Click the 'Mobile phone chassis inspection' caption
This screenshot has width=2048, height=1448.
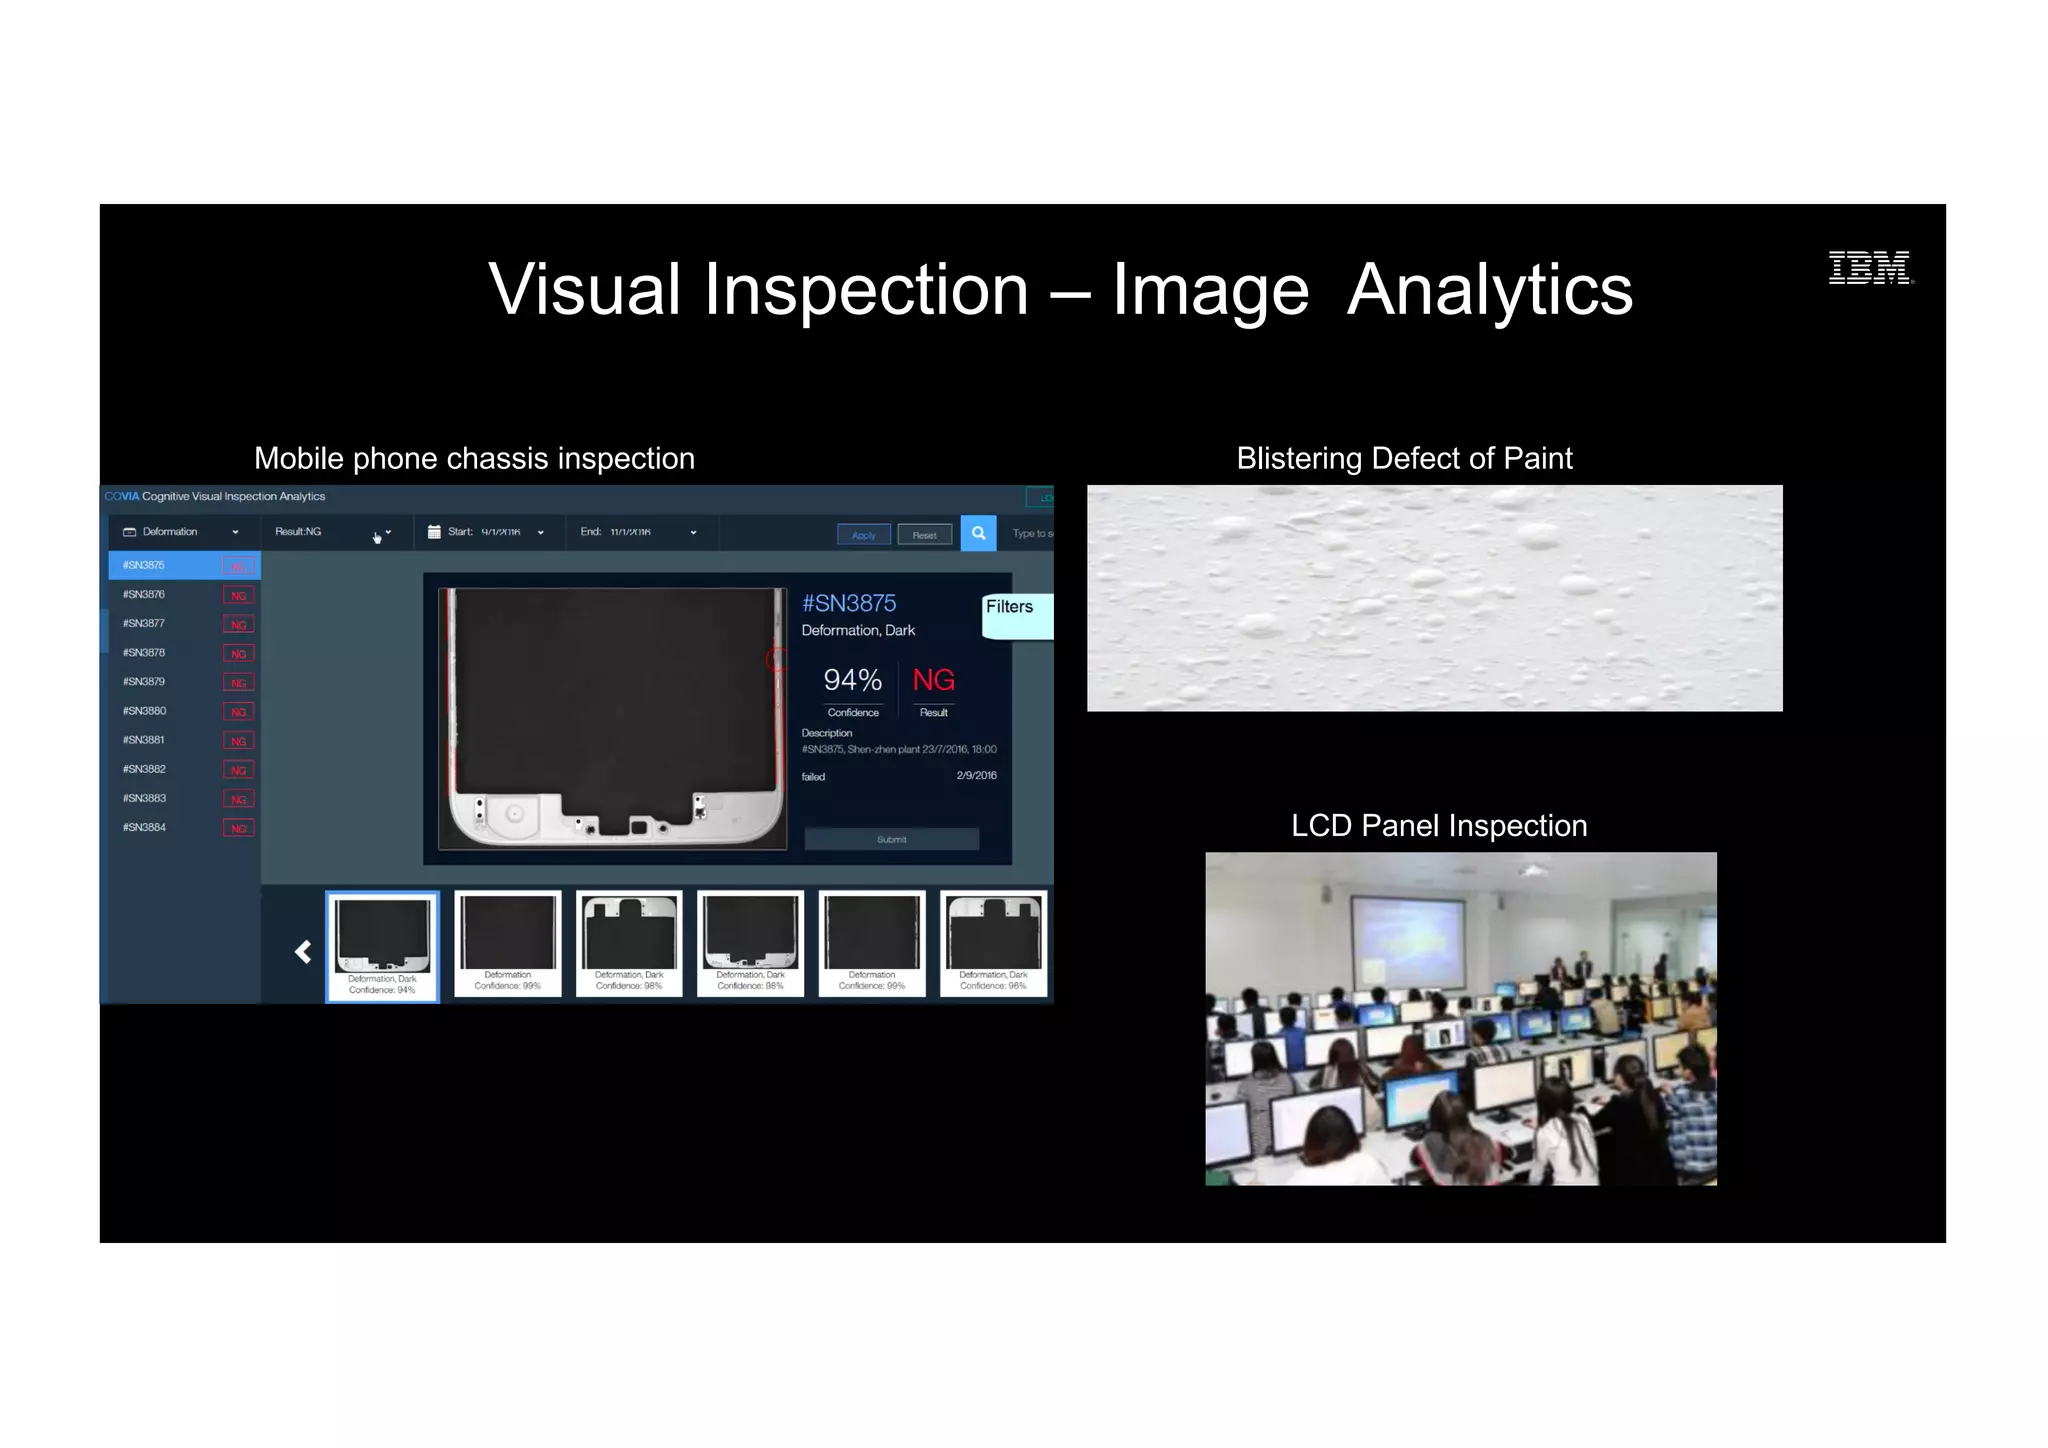(474, 458)
